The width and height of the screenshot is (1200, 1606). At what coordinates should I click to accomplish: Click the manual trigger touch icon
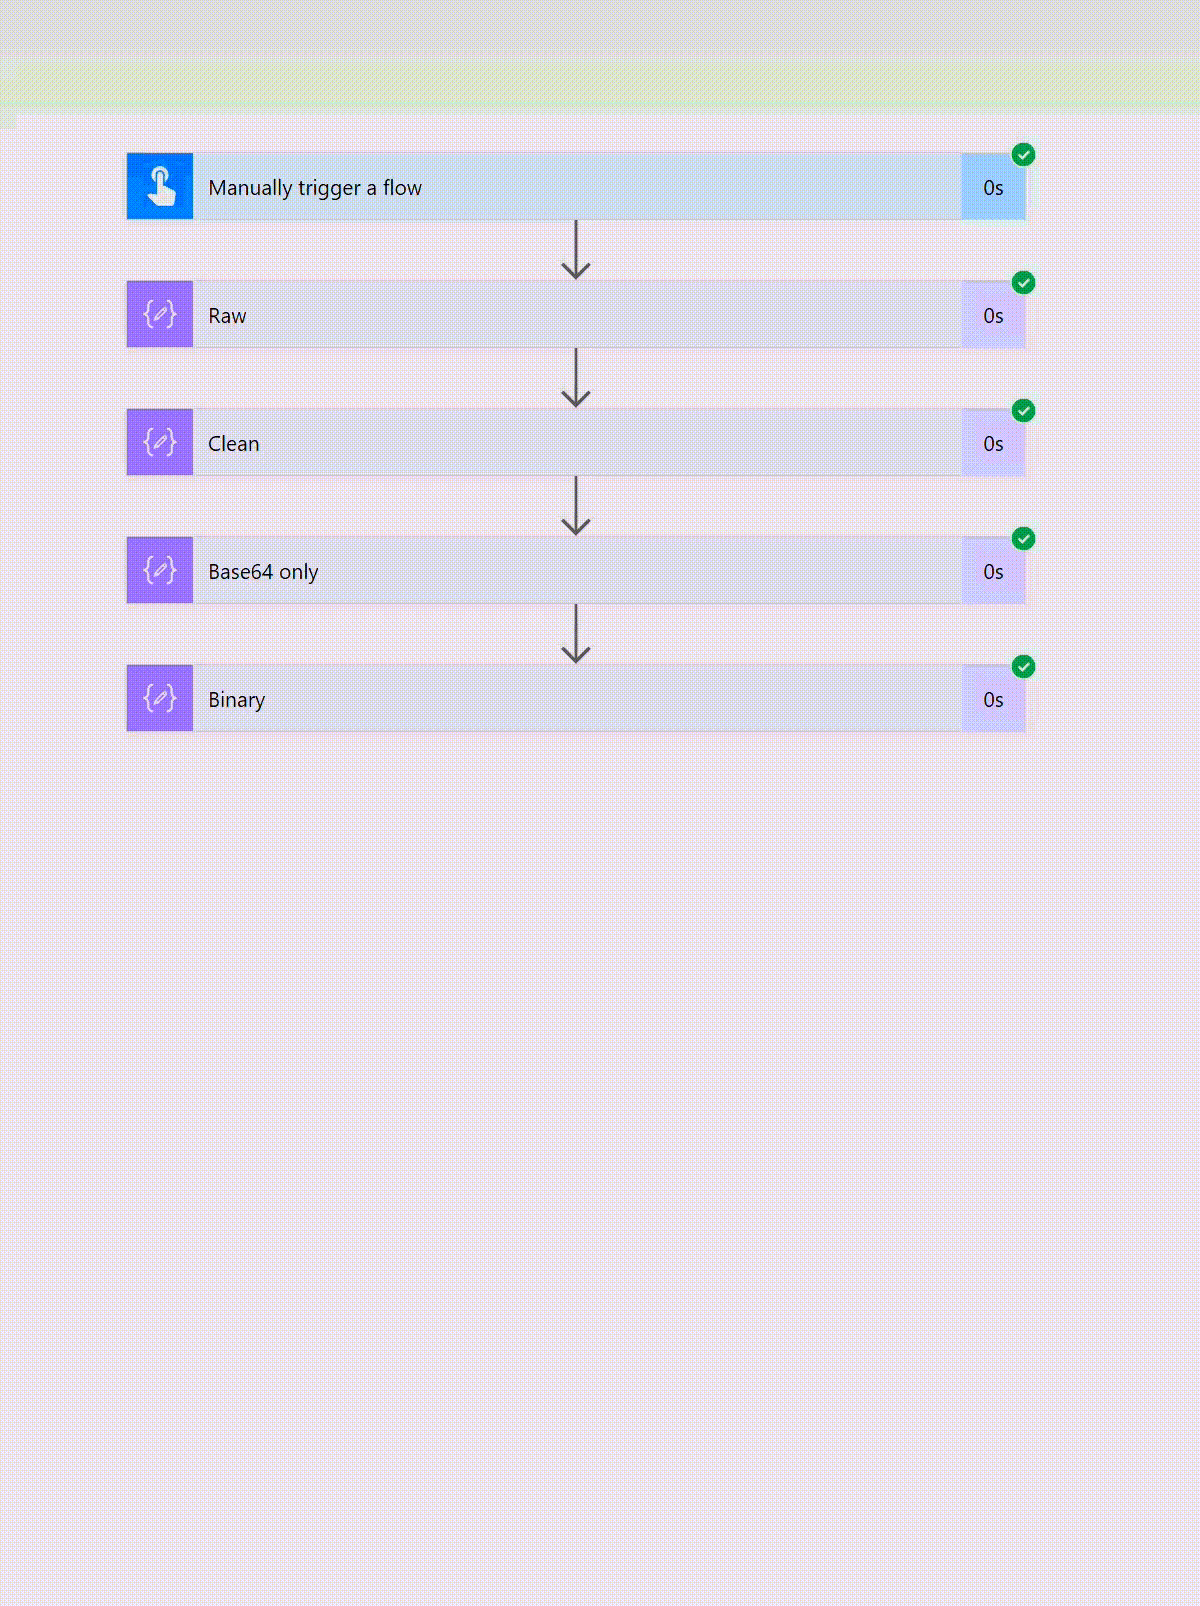point(159,187)
